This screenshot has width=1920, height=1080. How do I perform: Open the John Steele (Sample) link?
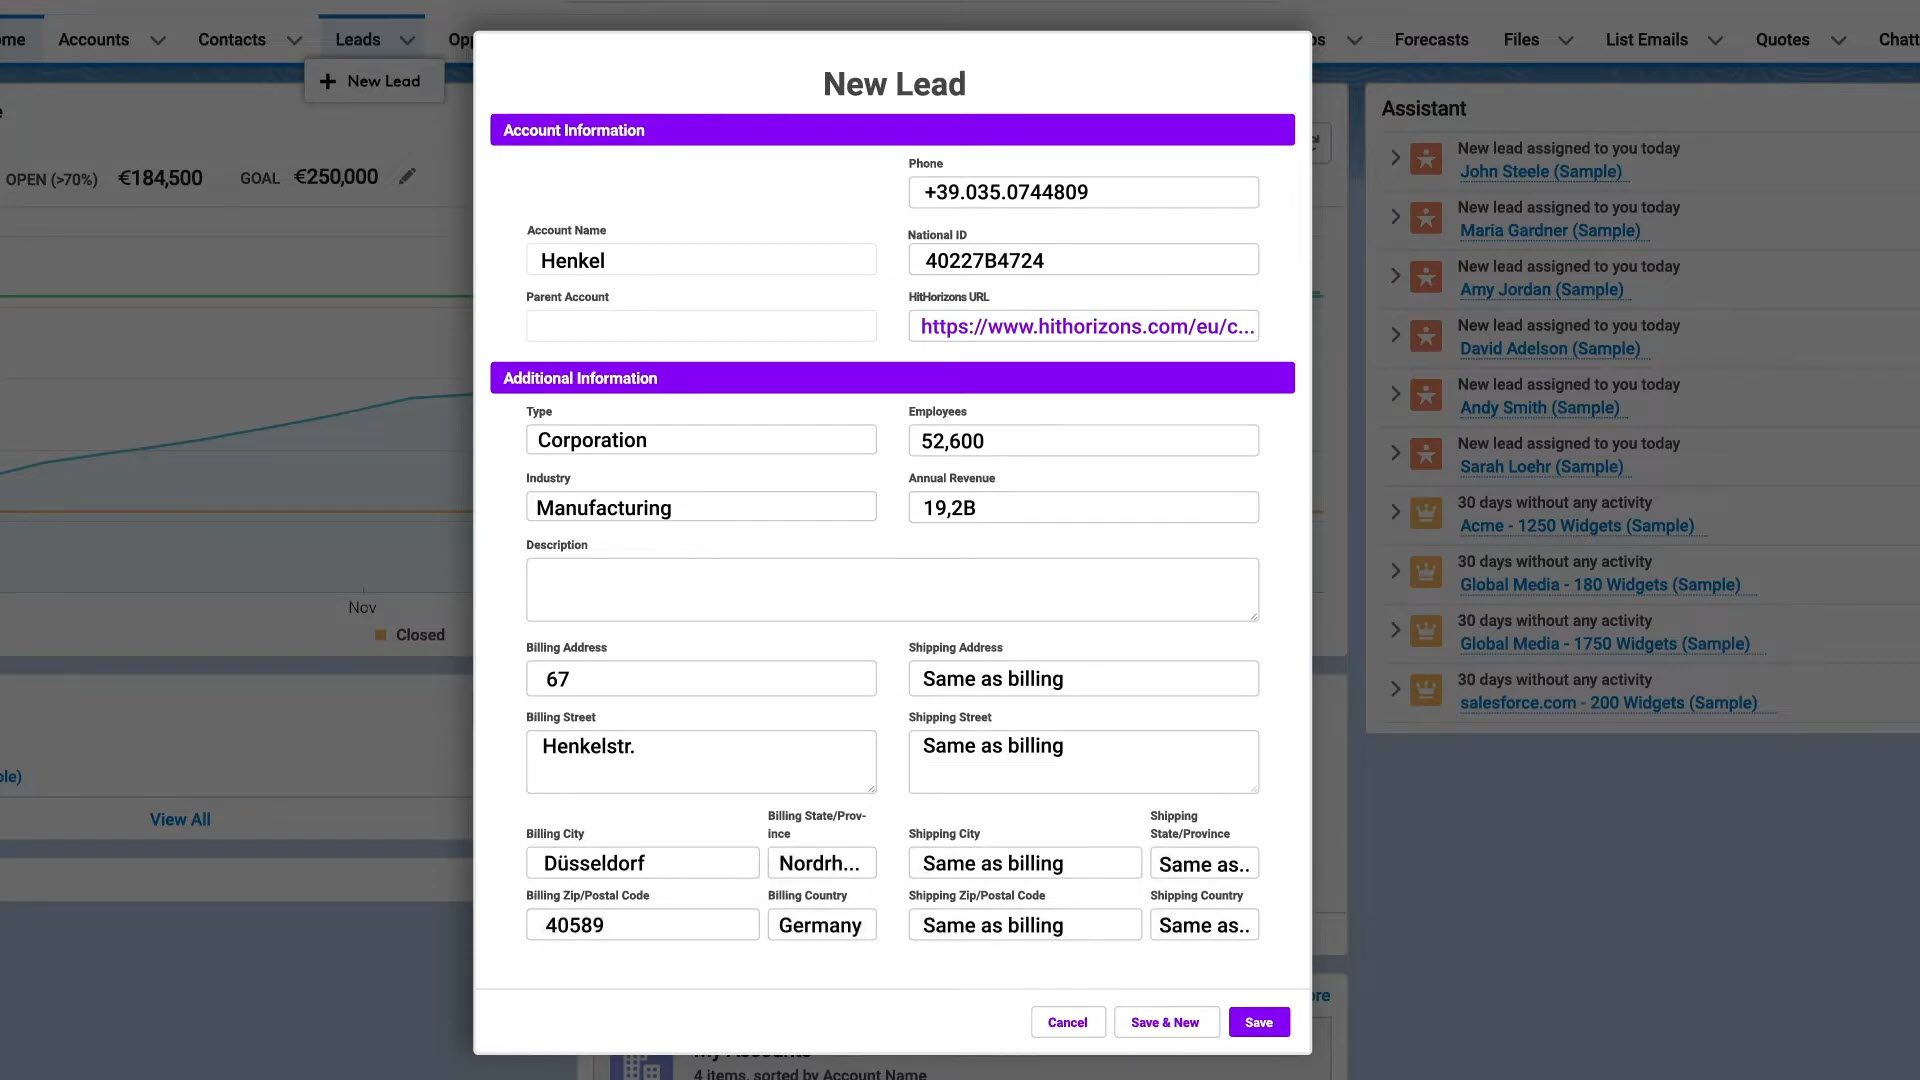[x=1540, y=172]
